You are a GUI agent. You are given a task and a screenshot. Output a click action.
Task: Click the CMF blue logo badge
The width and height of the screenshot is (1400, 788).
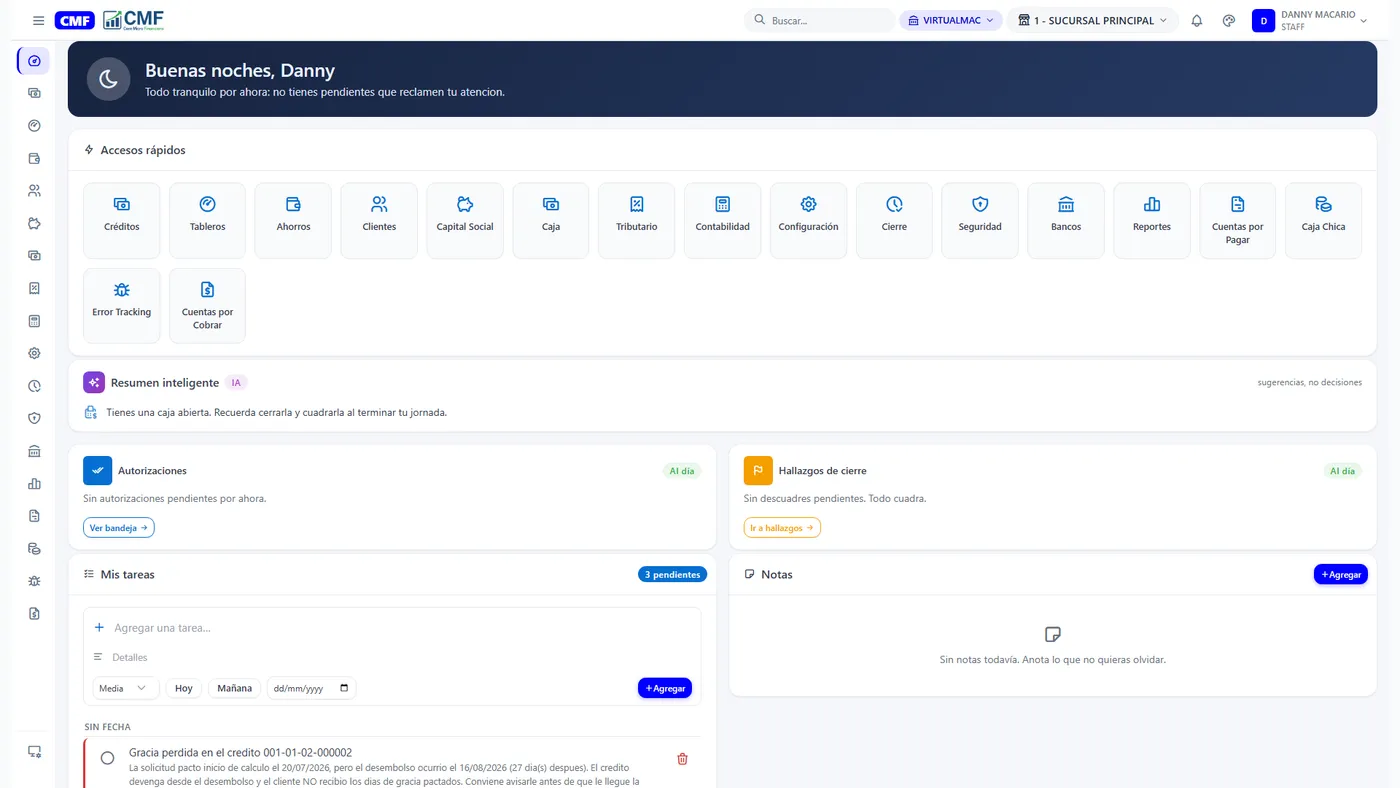[x=75, y=20]
